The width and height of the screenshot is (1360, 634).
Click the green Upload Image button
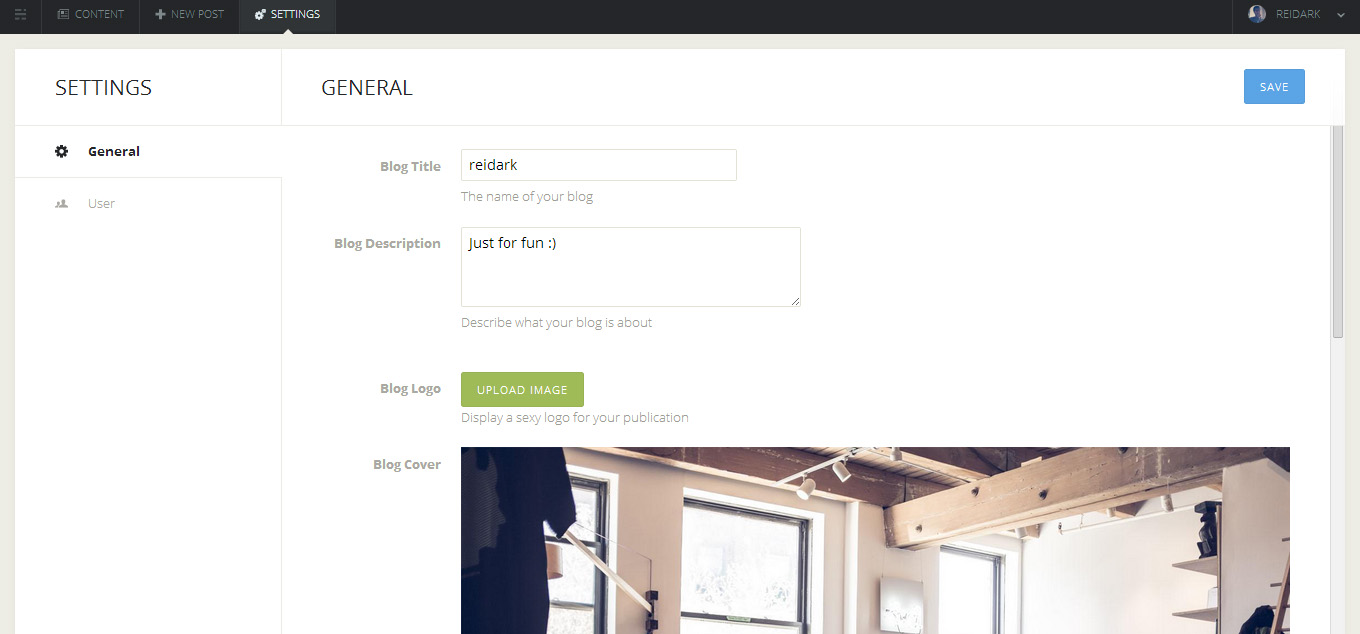pyautogui.click(x=522, y=390)
